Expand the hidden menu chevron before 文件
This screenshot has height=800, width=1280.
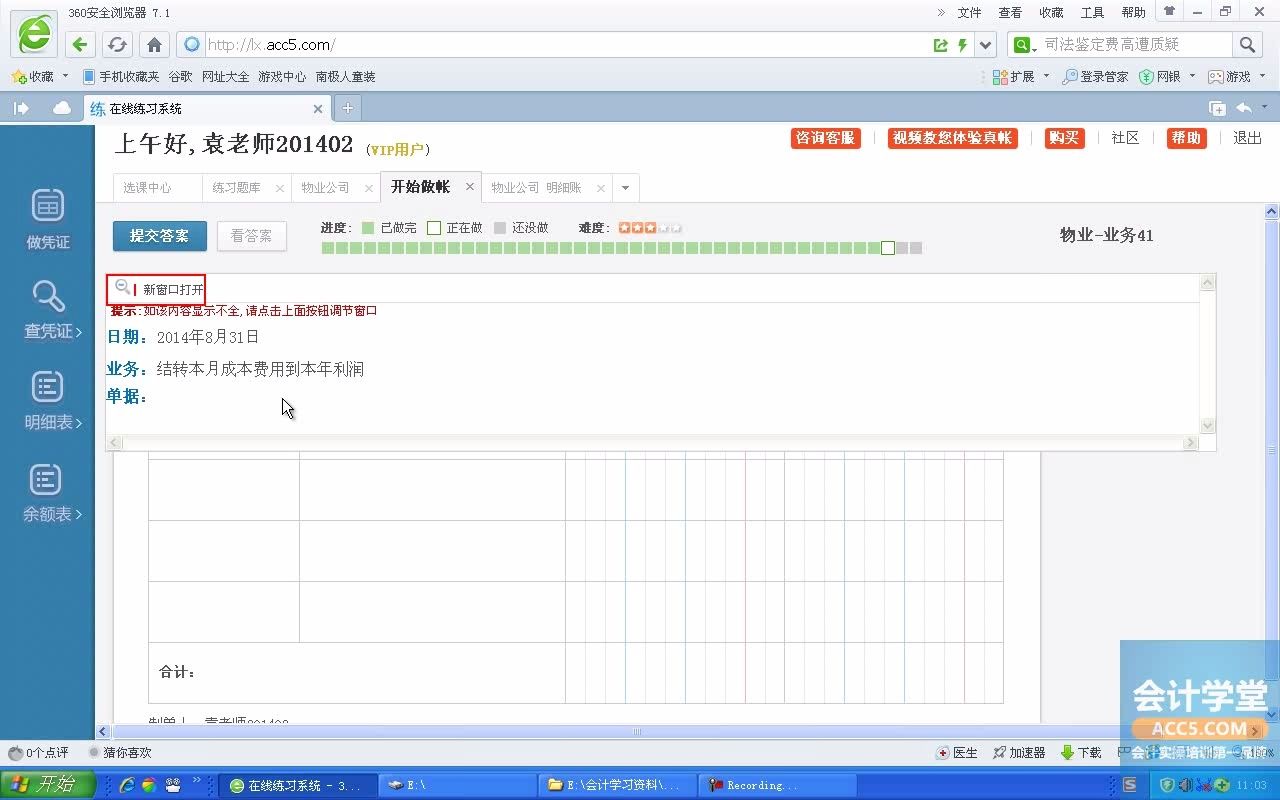(x=941, y=12)
